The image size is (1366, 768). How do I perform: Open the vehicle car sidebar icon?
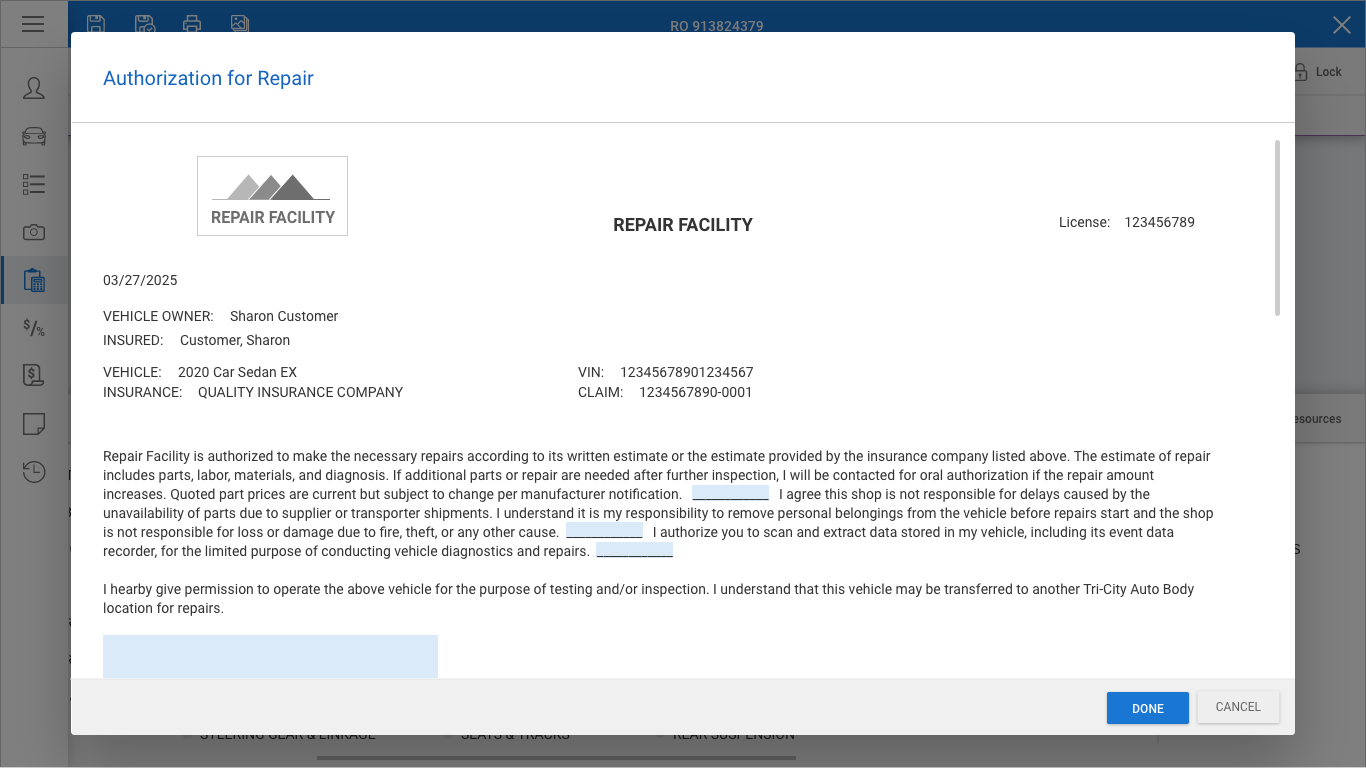(x=34, y=136)
